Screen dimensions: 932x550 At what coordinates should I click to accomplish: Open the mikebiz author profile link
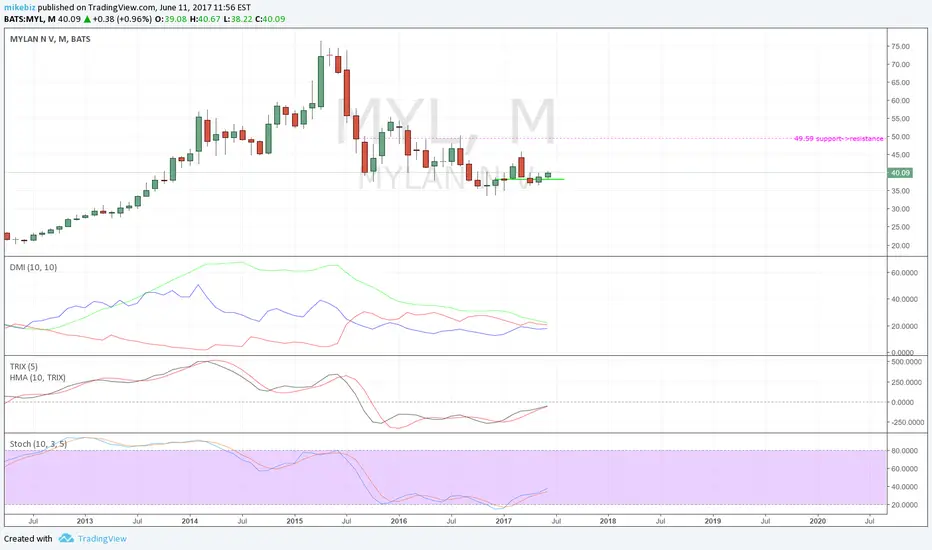click(19, 8)
